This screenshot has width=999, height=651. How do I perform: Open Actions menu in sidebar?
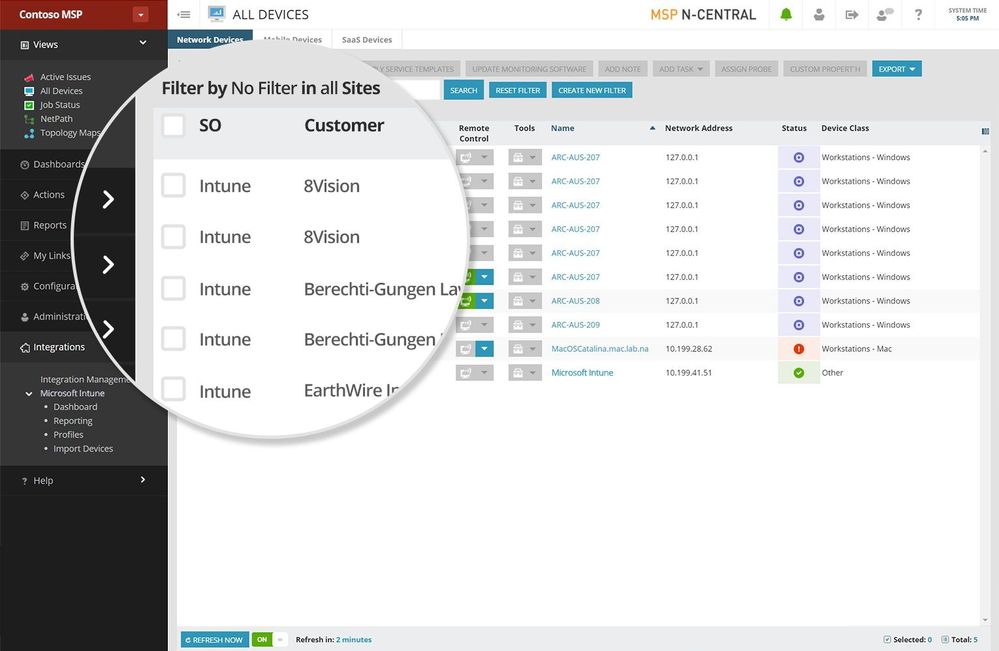pyautogui.click(x=48, y=195)
